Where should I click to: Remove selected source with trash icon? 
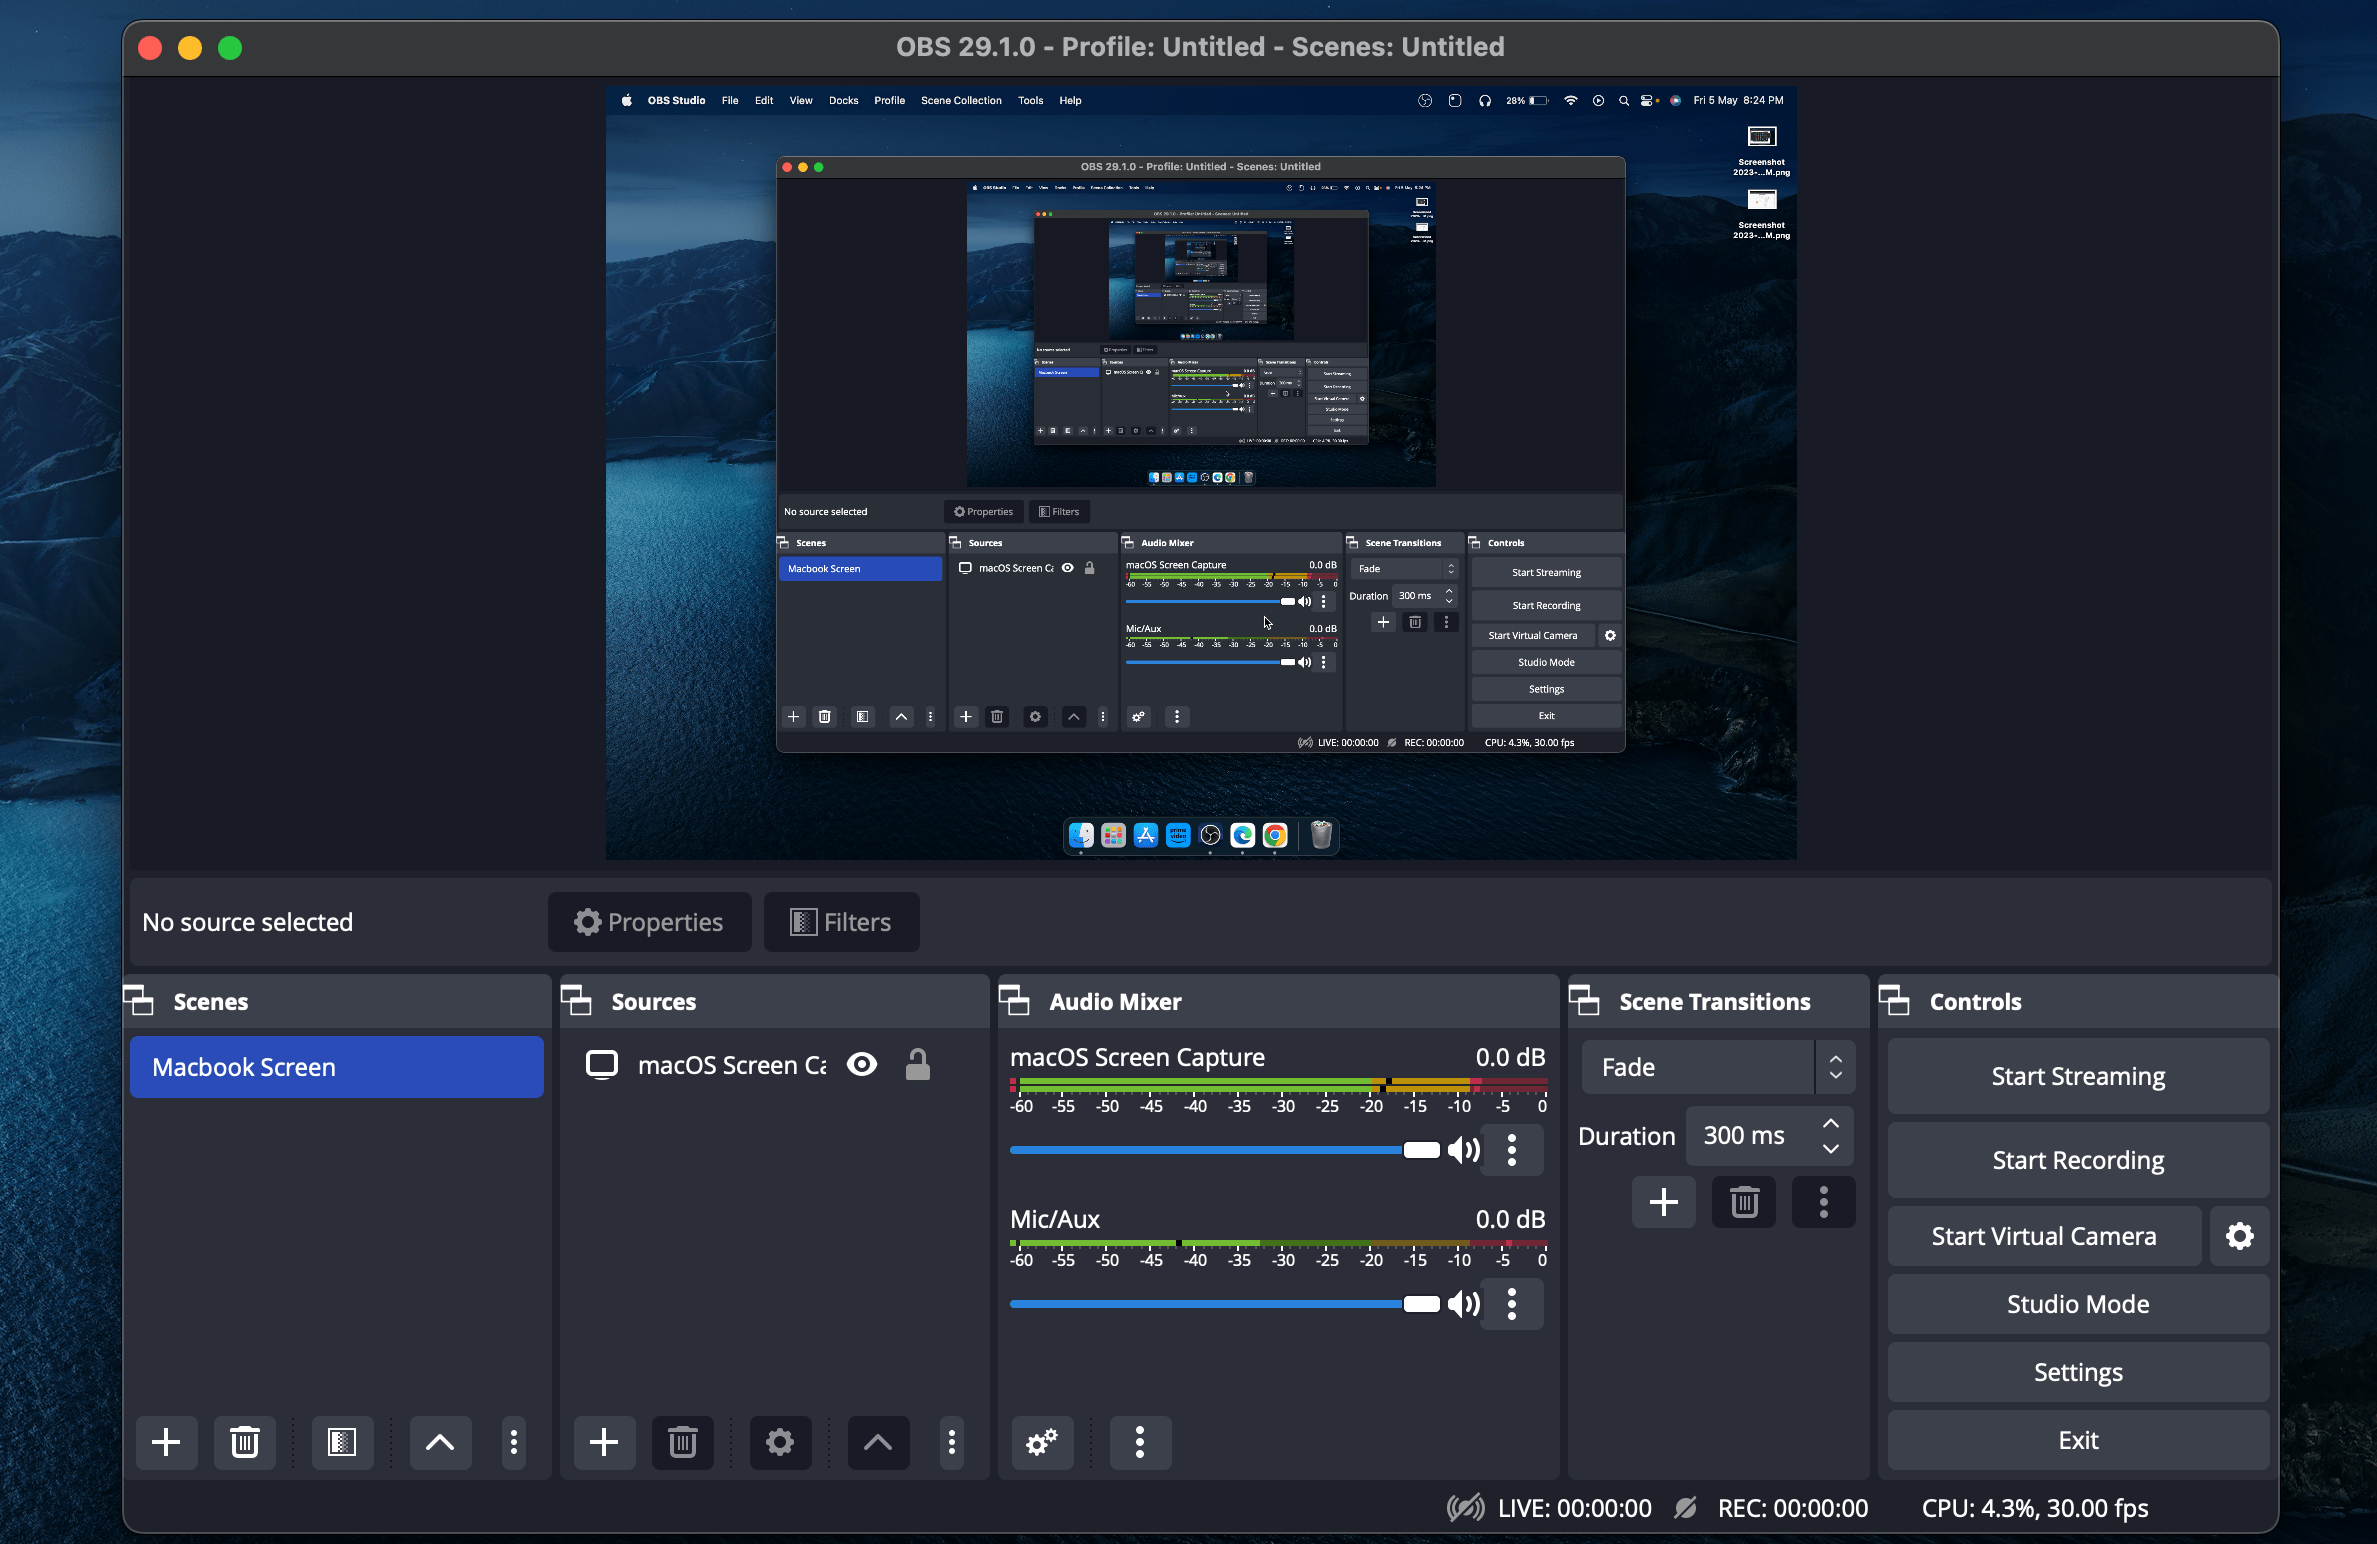[x=683, y=1442]
